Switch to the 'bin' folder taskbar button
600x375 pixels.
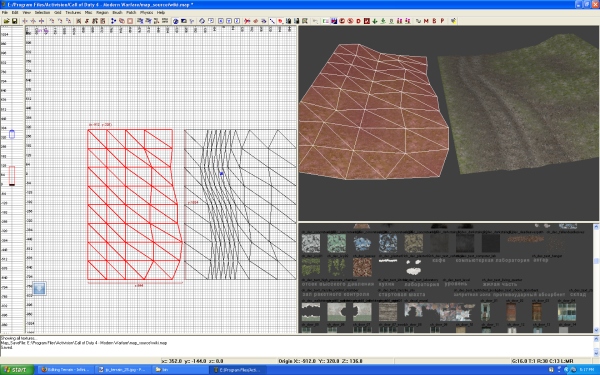point(179,370)
